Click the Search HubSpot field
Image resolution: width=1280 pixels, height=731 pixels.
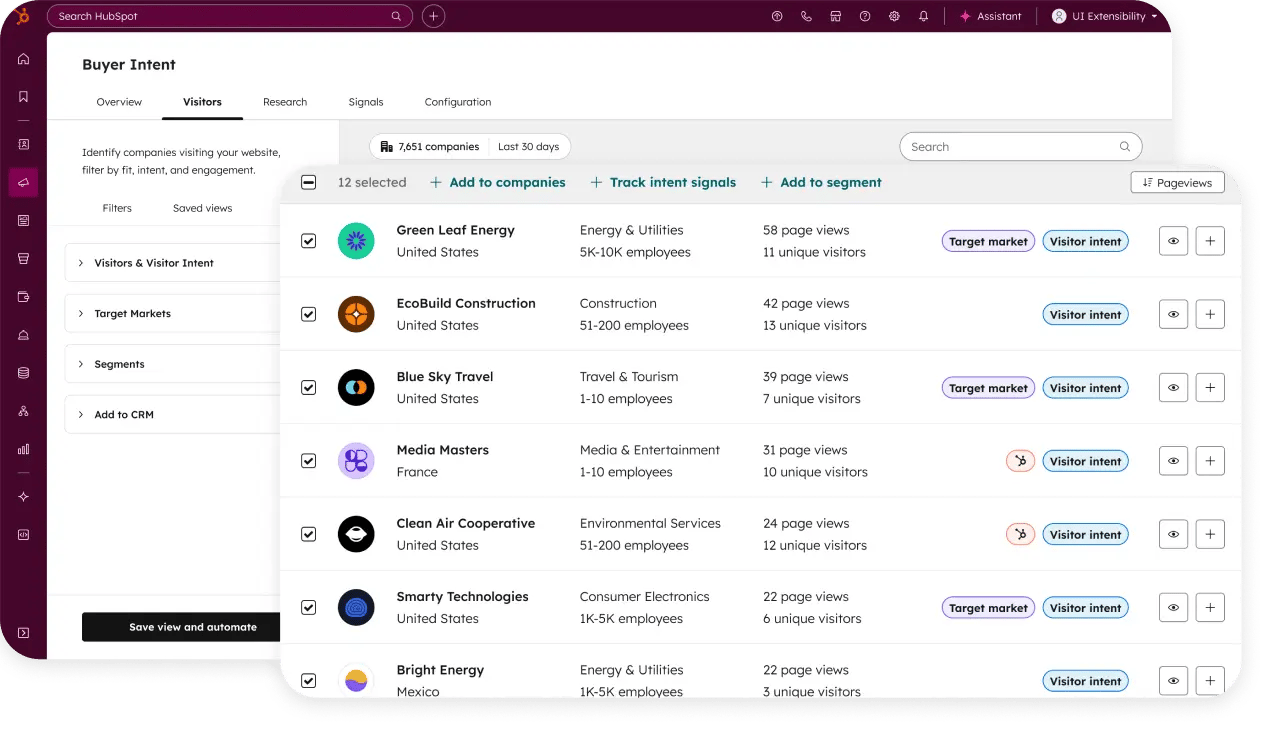point(230,16)
